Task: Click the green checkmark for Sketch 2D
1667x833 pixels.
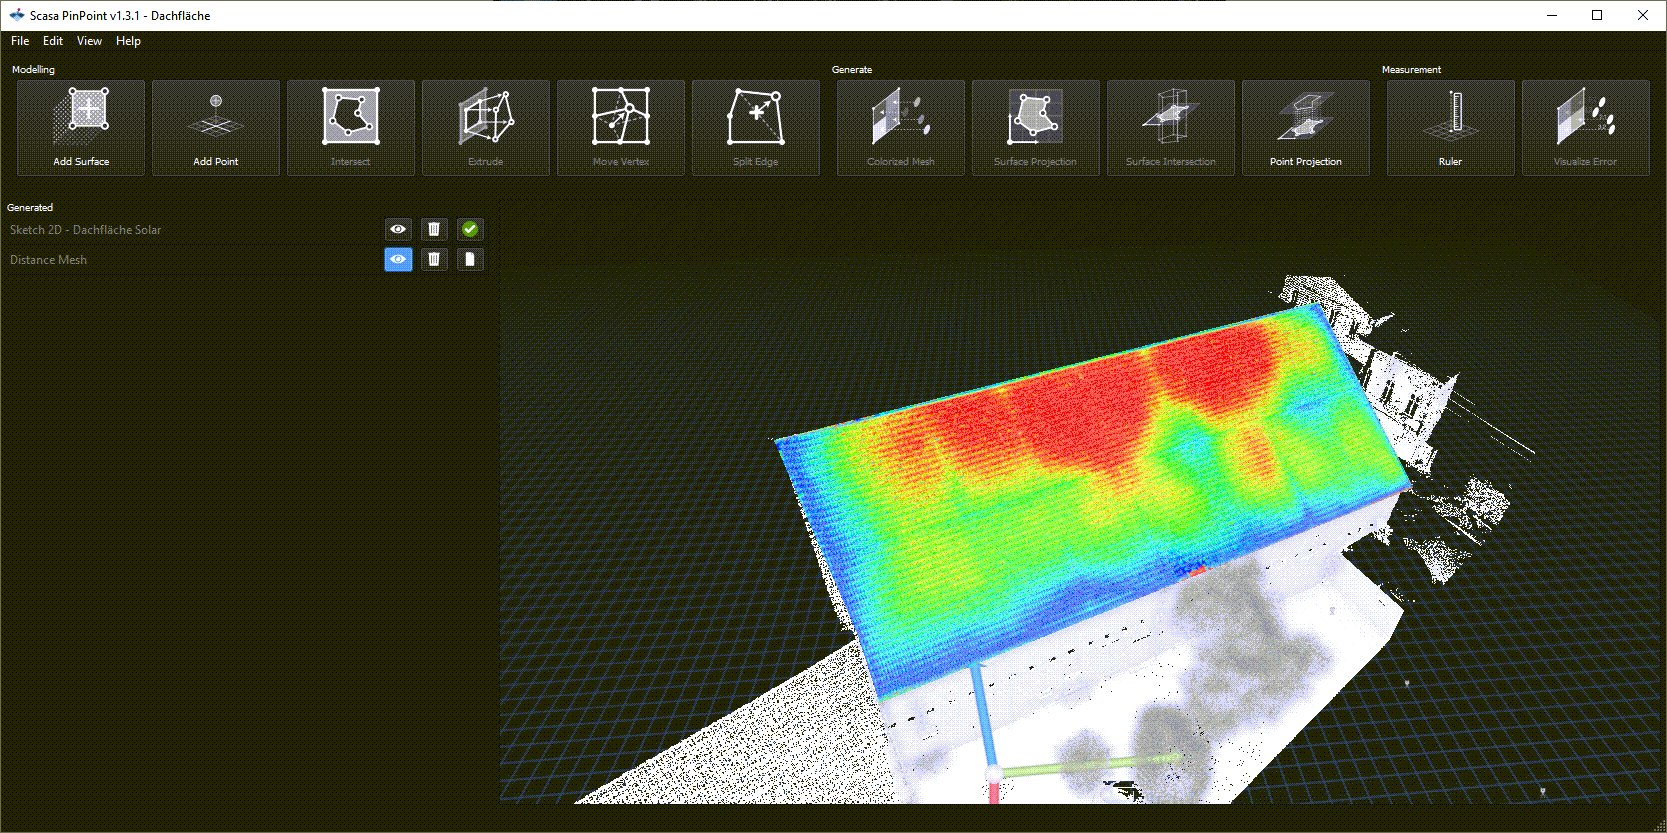Action: [x=470, y=229]
